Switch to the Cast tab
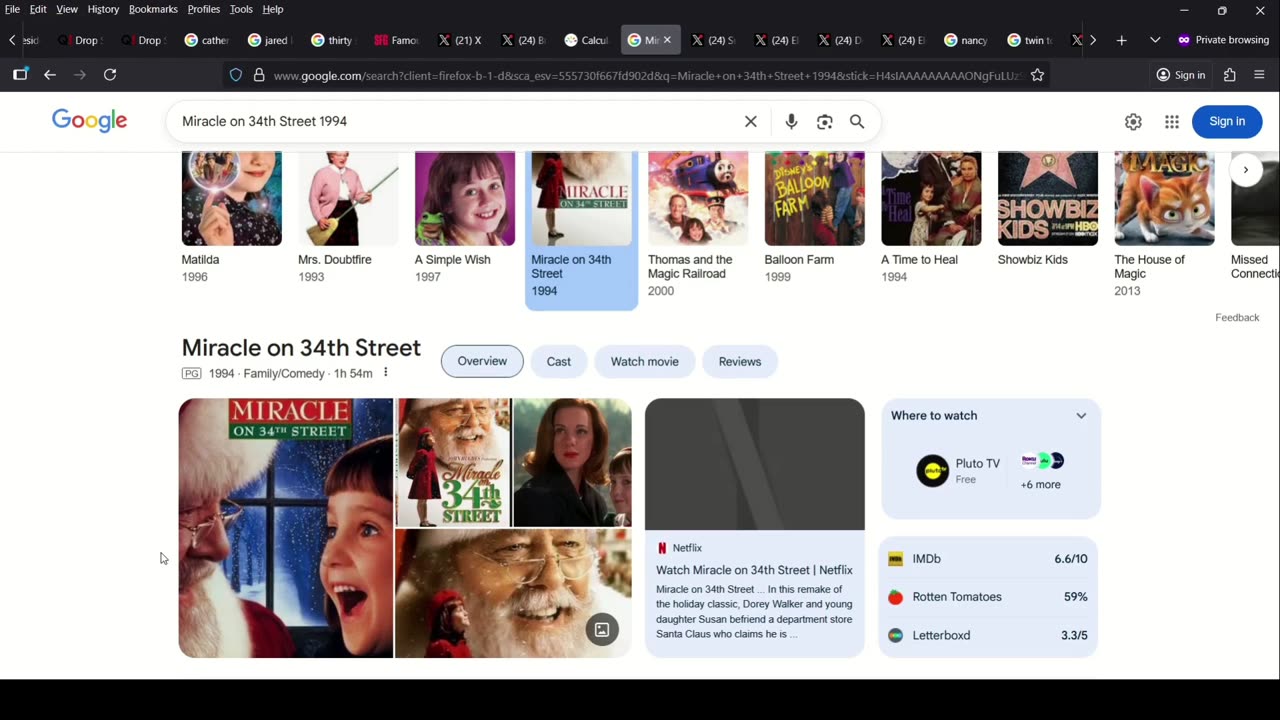The width and height of the screenshot is (1280, 720). 559,361
